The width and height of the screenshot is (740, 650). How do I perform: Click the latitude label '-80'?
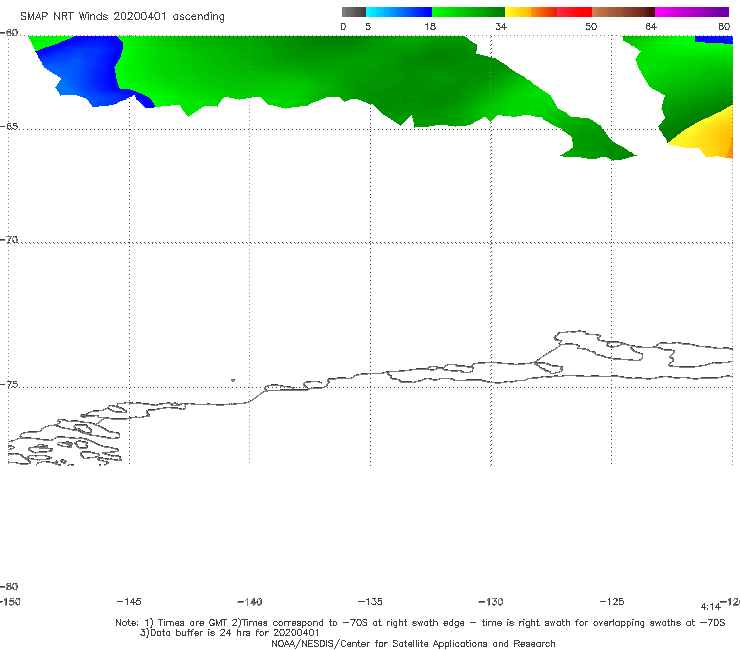coord(9,587)
